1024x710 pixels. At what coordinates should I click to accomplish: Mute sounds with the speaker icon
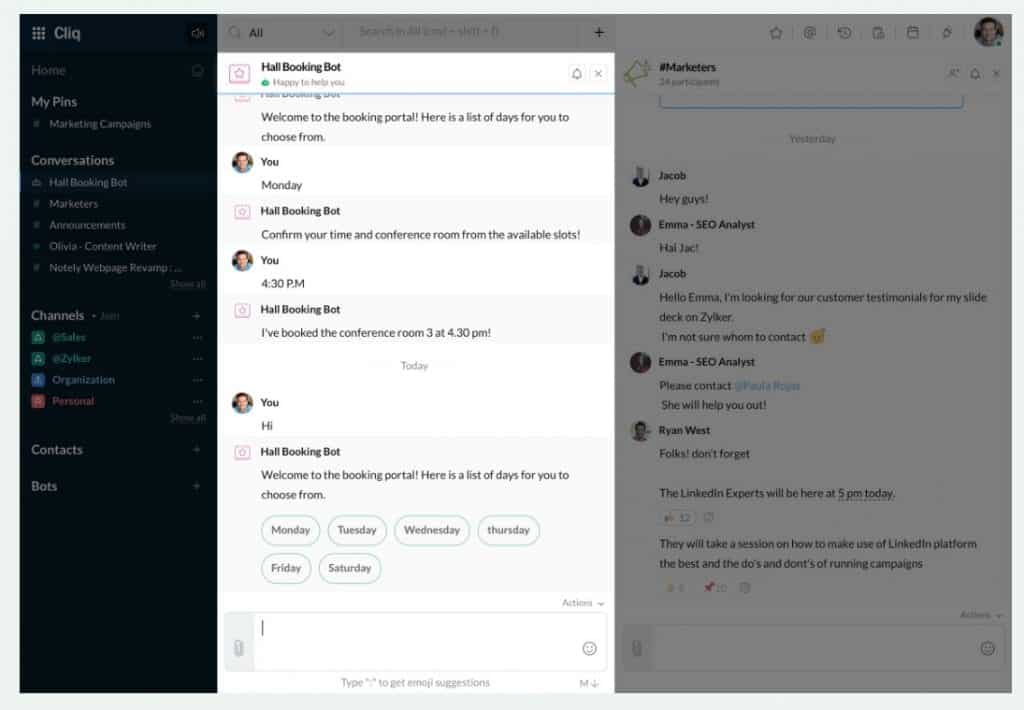197,33
